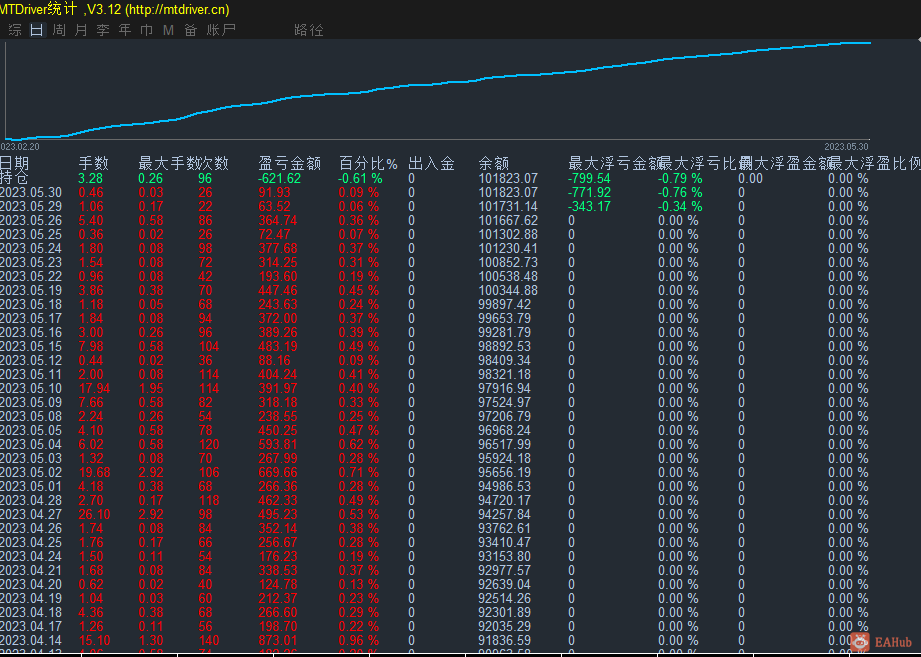Click the -771.92 floating loss value
The image size is (921, 657).
tap(589, 193)
